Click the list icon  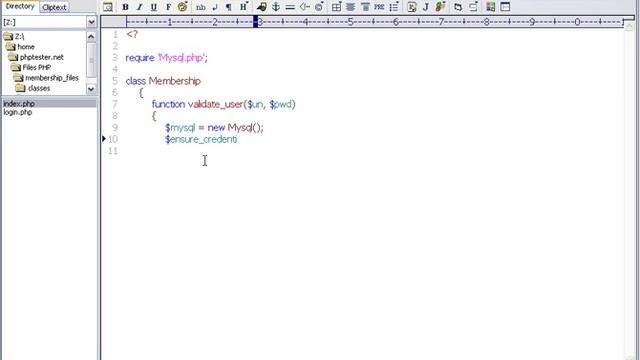pos(394,7)
